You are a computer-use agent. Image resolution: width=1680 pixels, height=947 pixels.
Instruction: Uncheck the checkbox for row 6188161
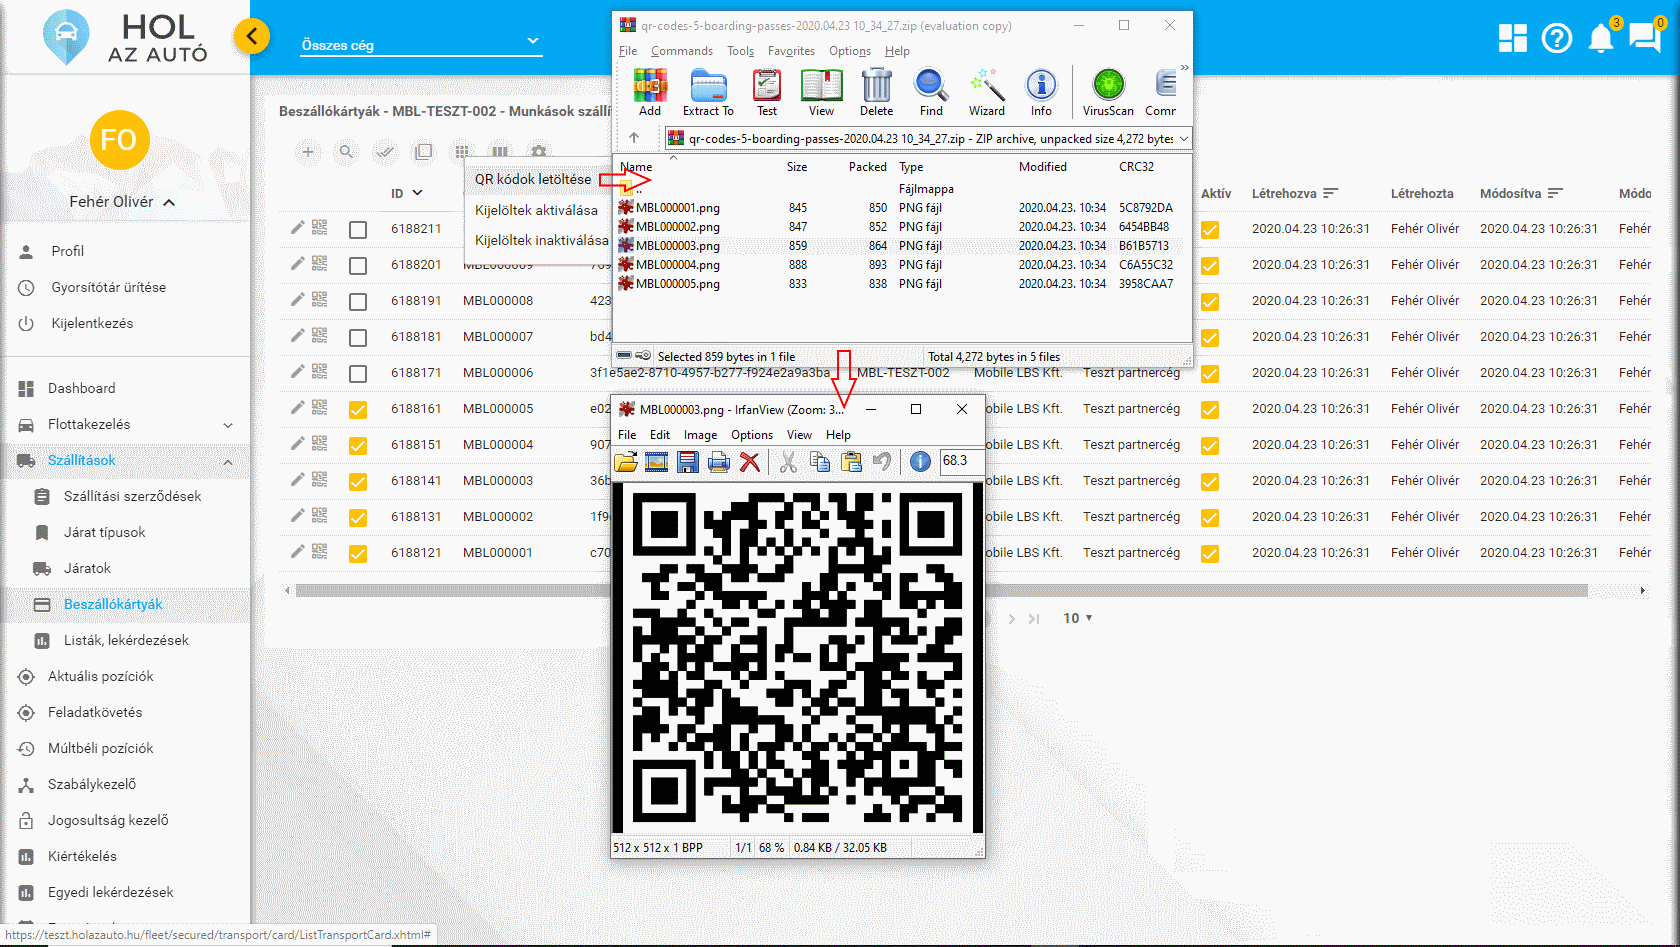tap(358, 410)
